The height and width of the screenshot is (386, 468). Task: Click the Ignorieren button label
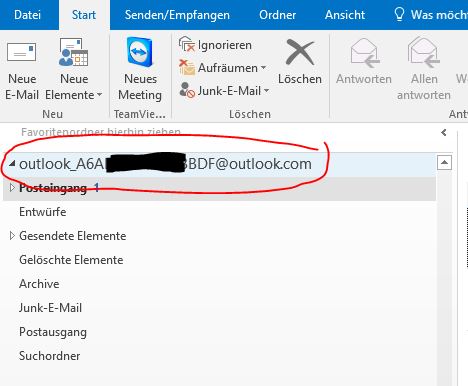pyautogui.click(x=225, y=45)
